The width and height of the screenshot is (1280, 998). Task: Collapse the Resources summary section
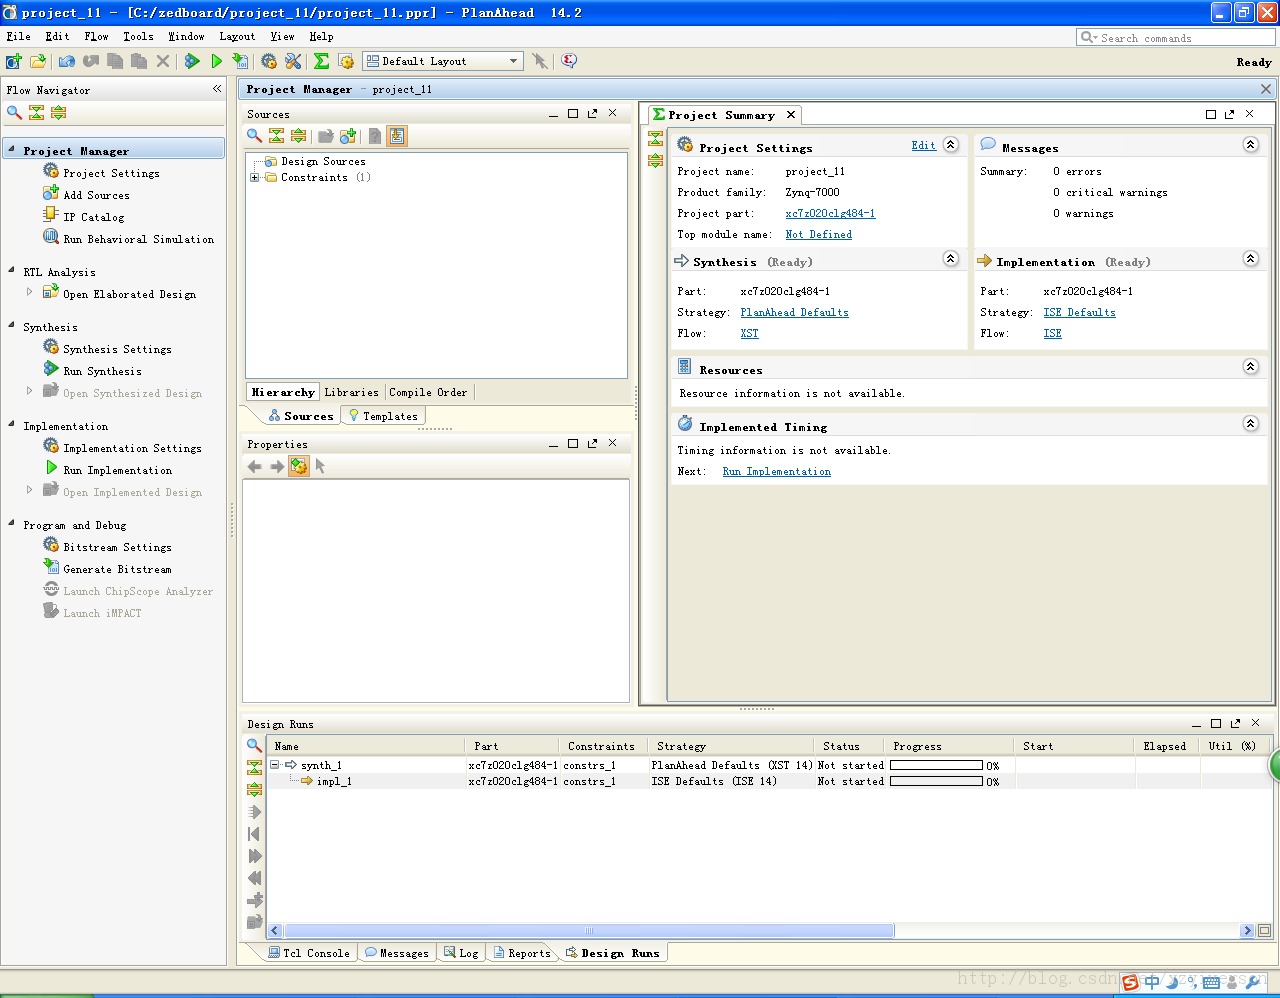point(1250,367)
